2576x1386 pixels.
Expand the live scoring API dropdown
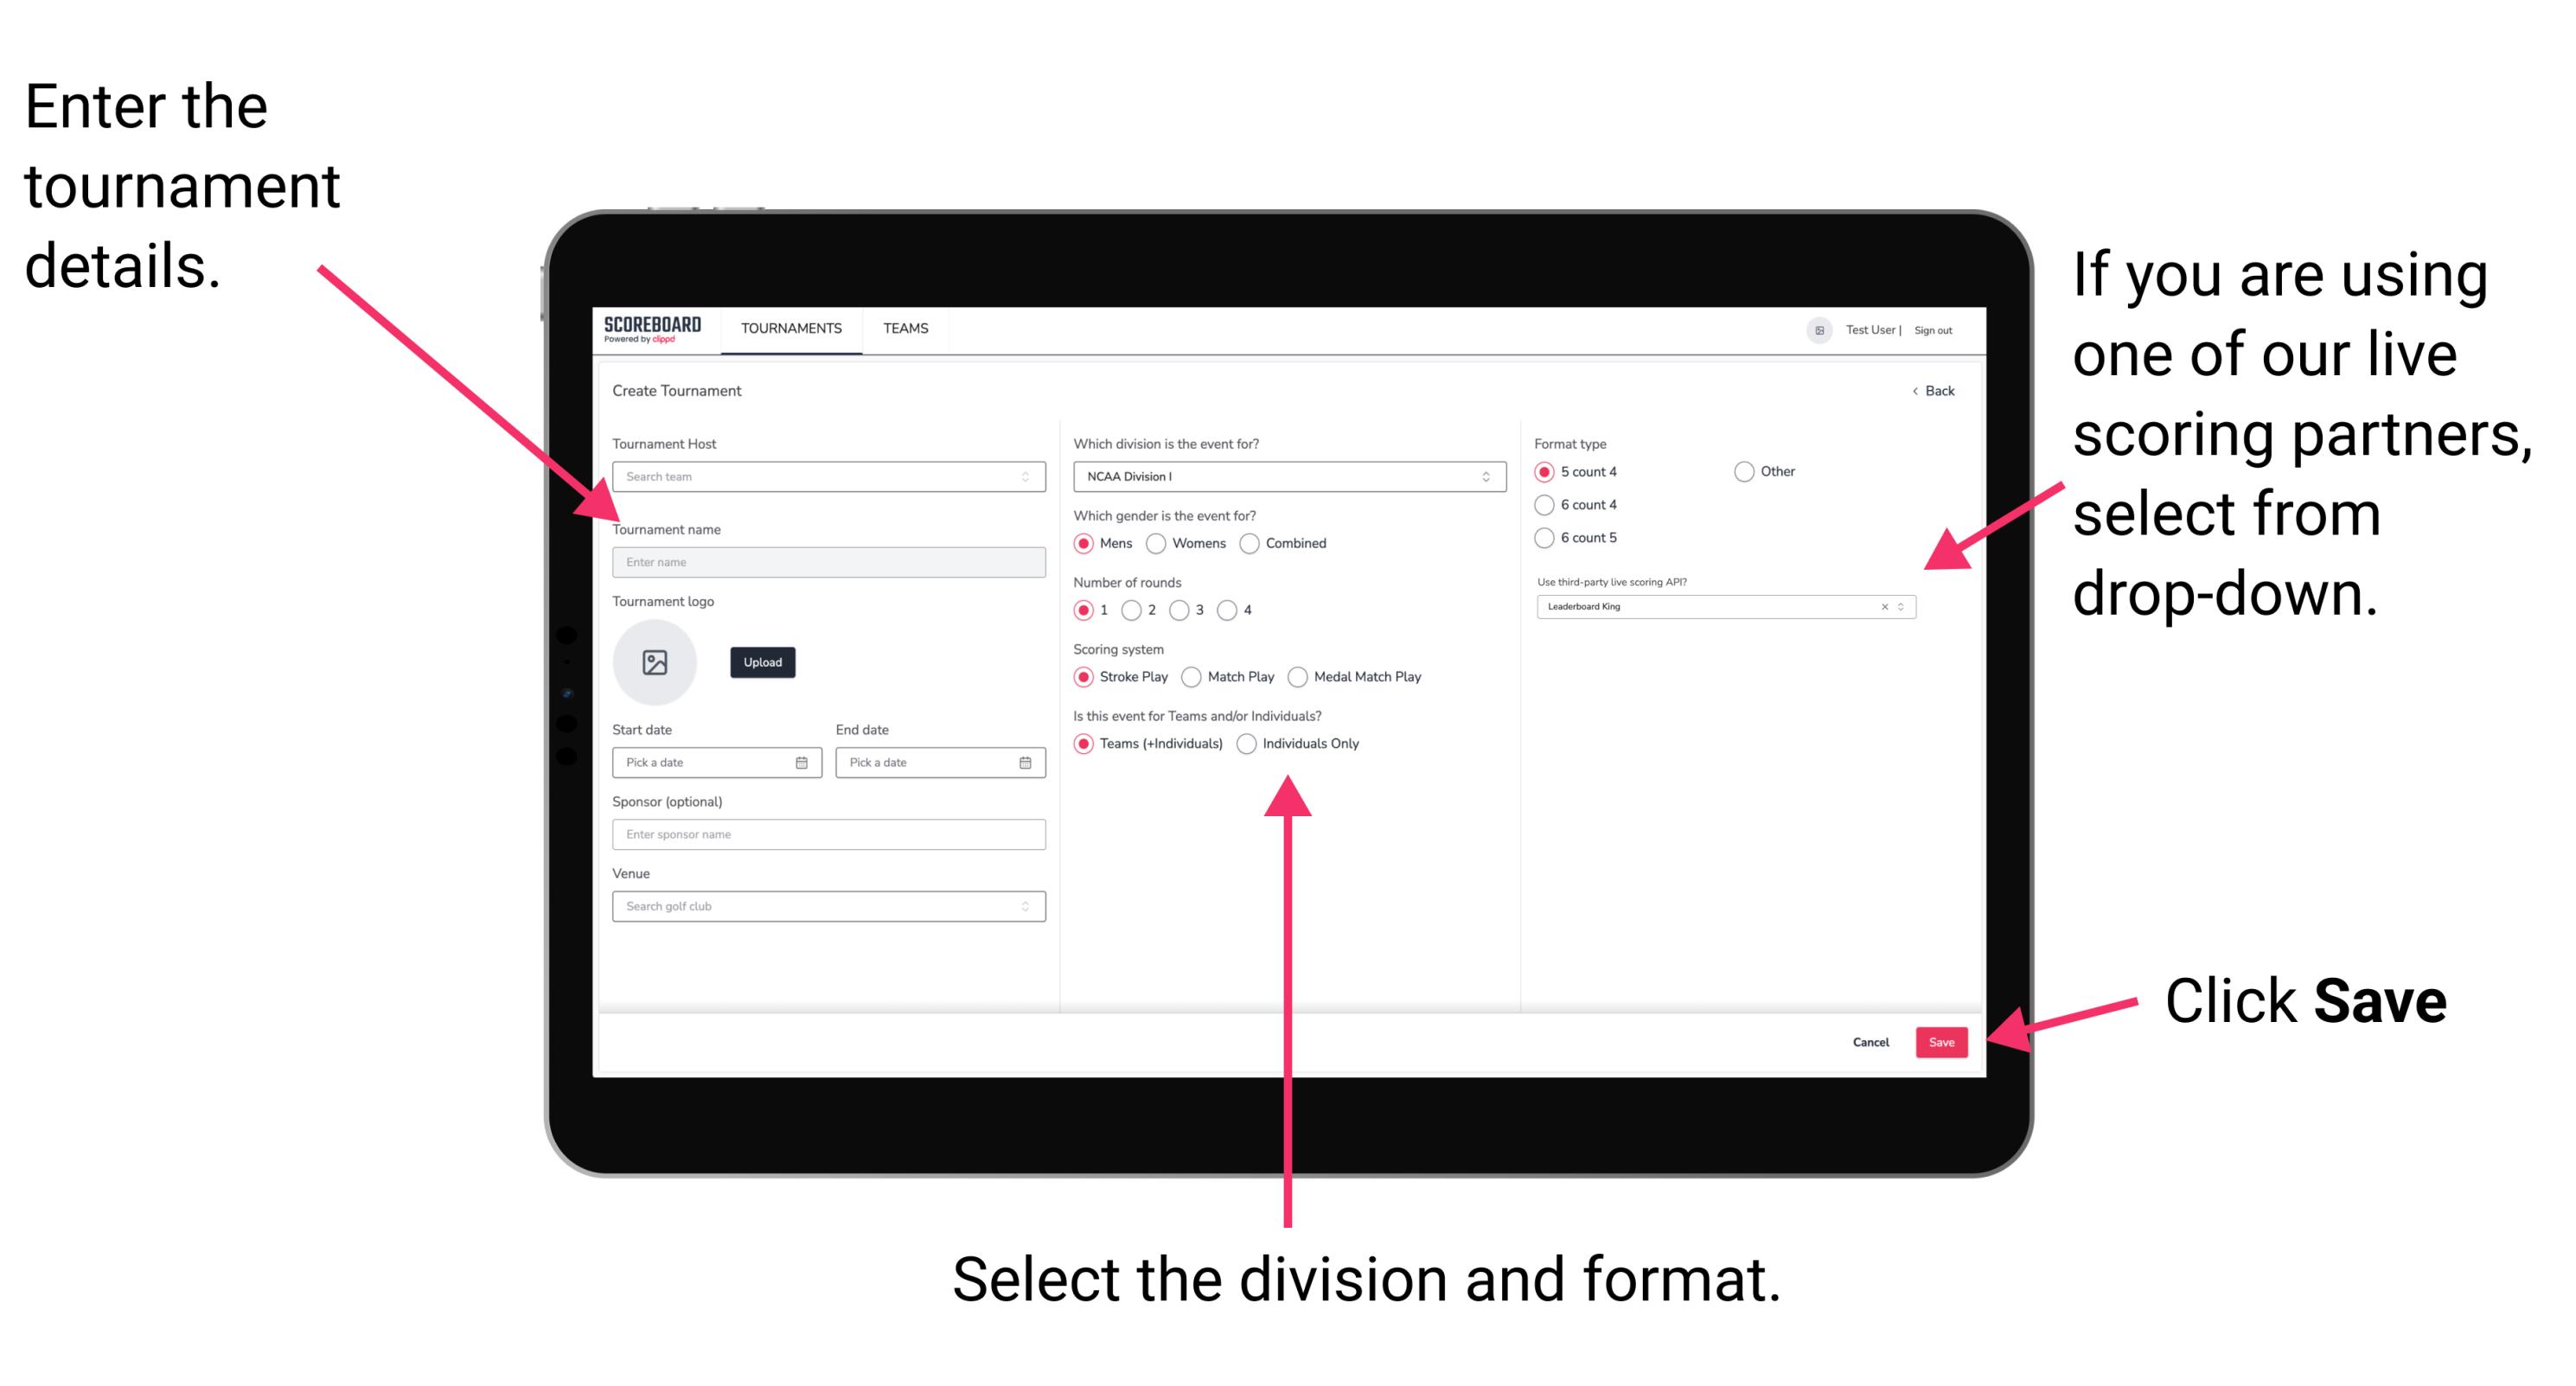coord(1907,608)
